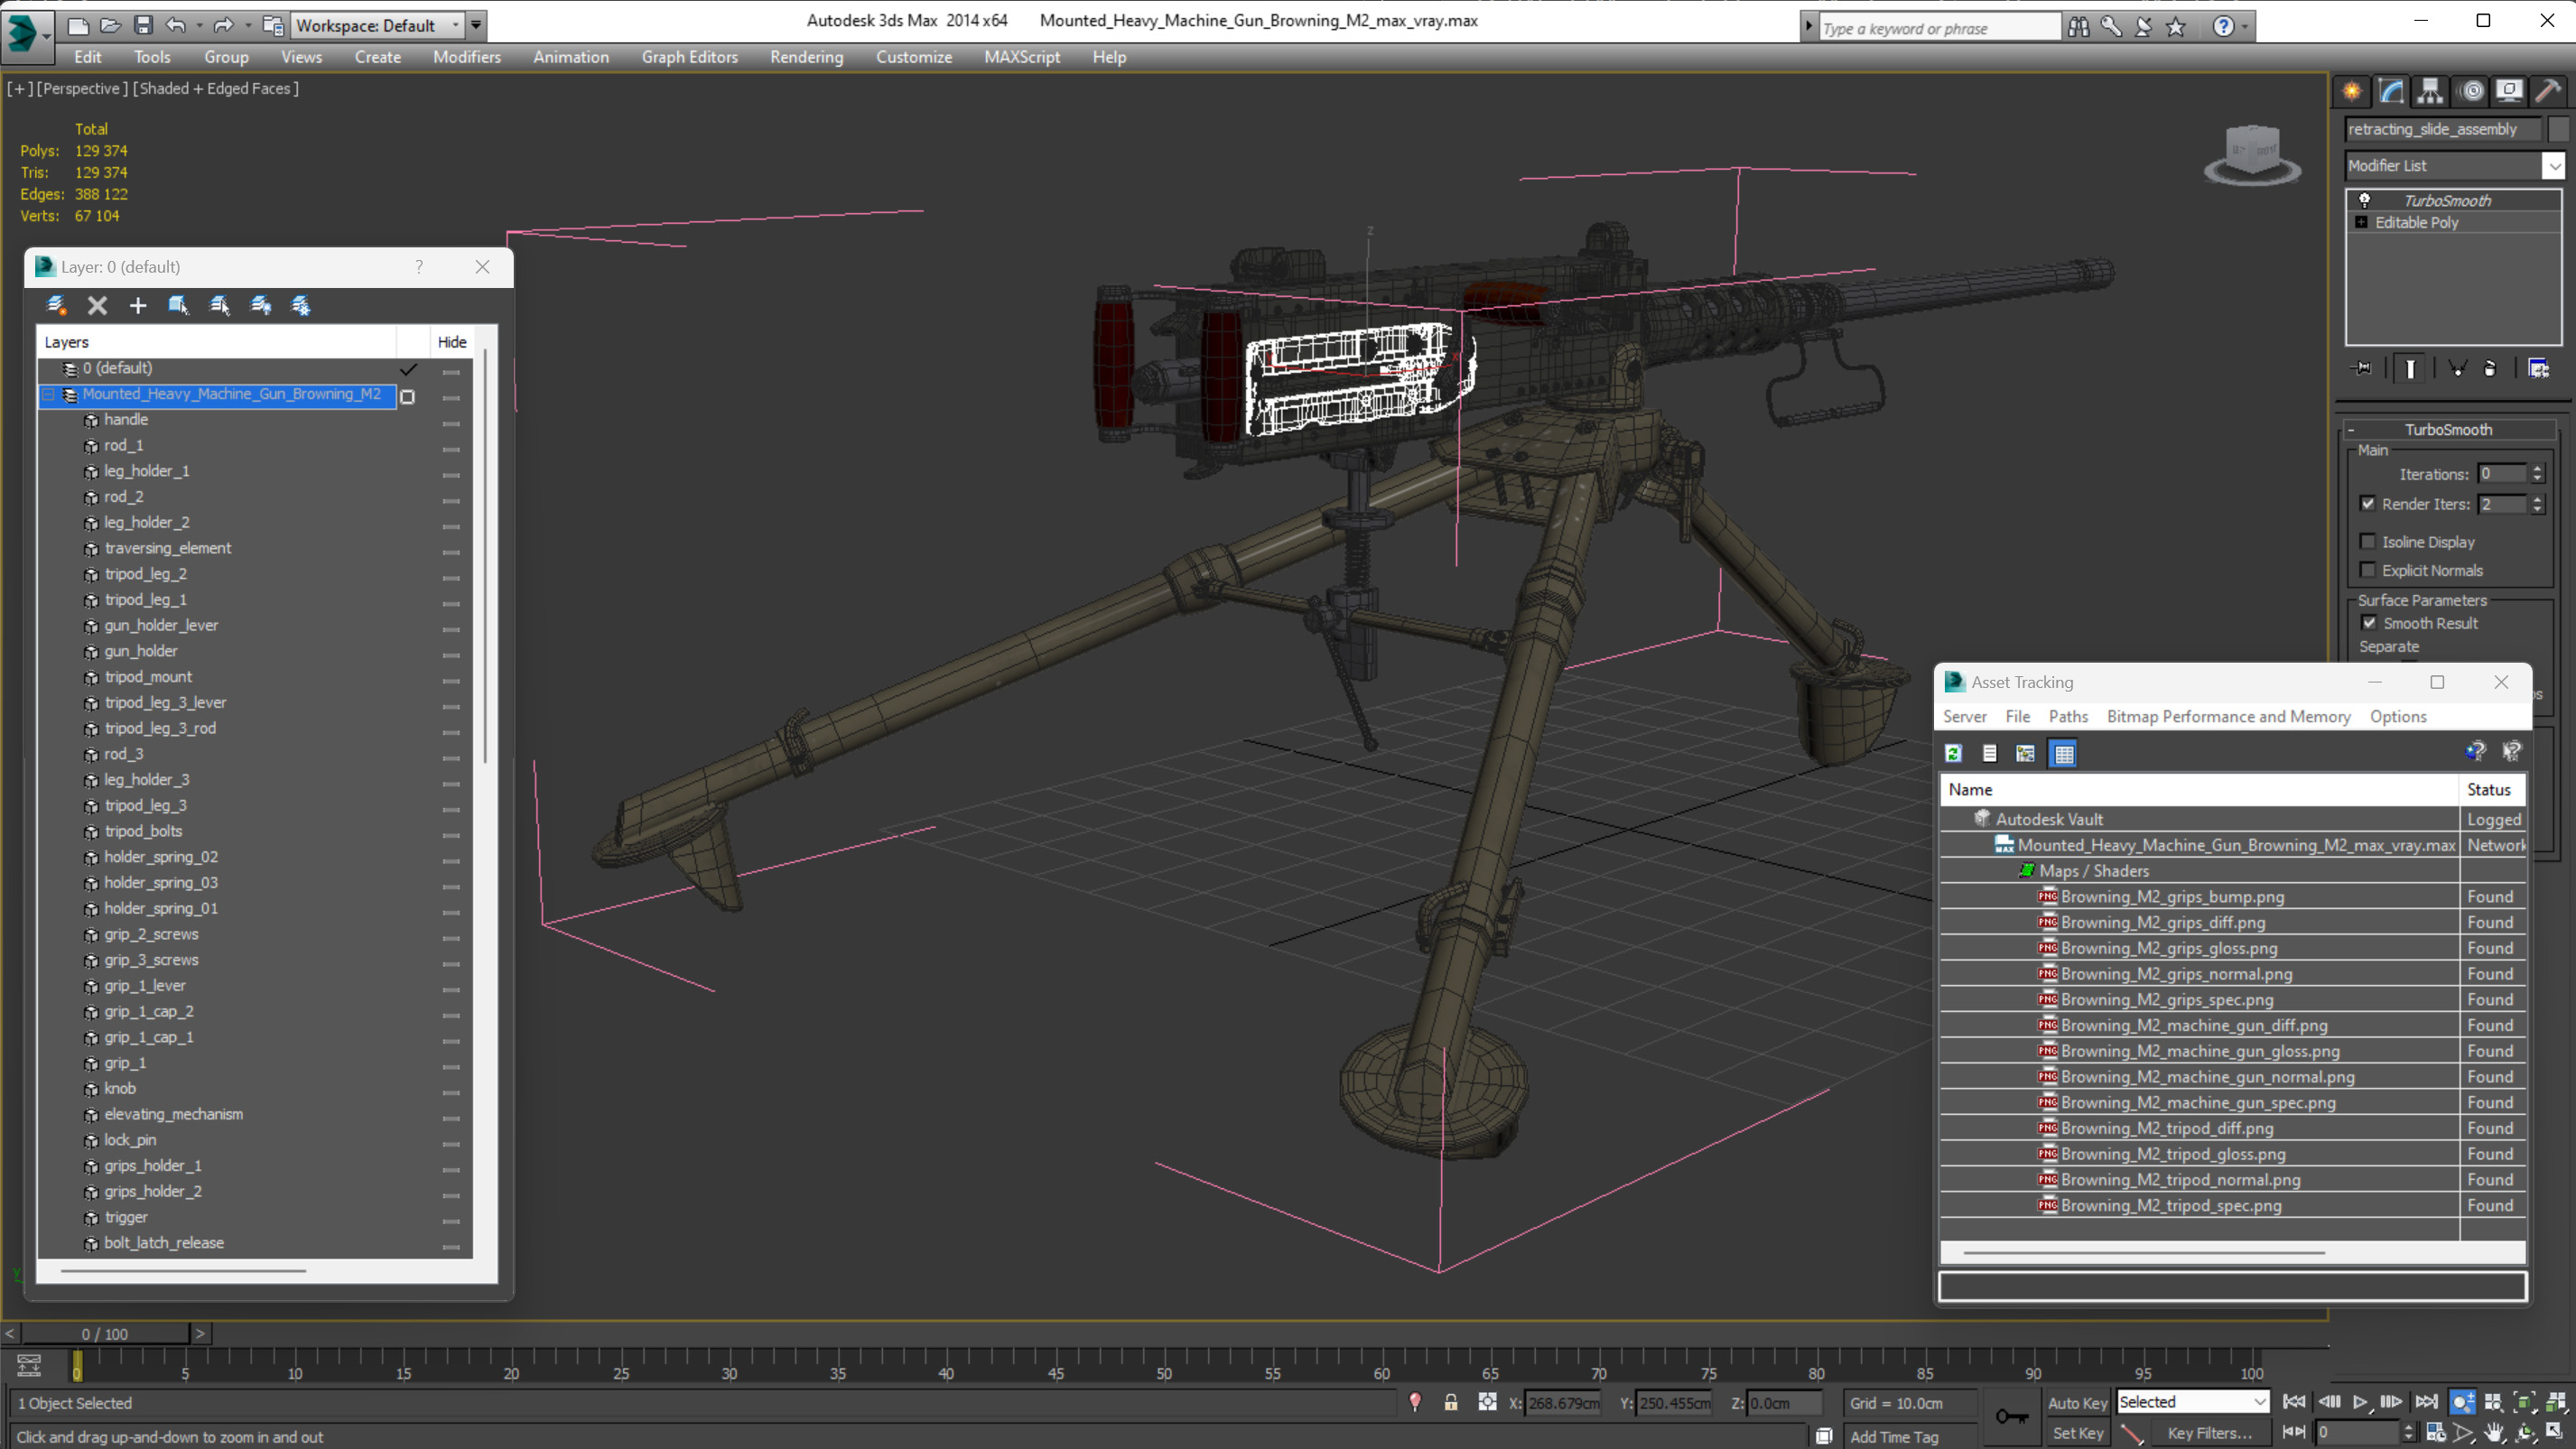Click the vertical scrollbar in the Layers list
This screenshot has height=1449, width=2576.
pos(485,557)
